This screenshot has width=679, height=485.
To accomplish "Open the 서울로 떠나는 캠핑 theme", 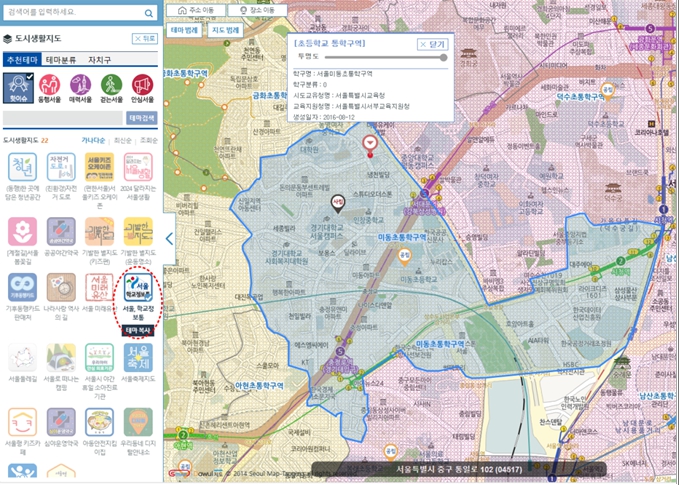I will (x=61, y=358).
